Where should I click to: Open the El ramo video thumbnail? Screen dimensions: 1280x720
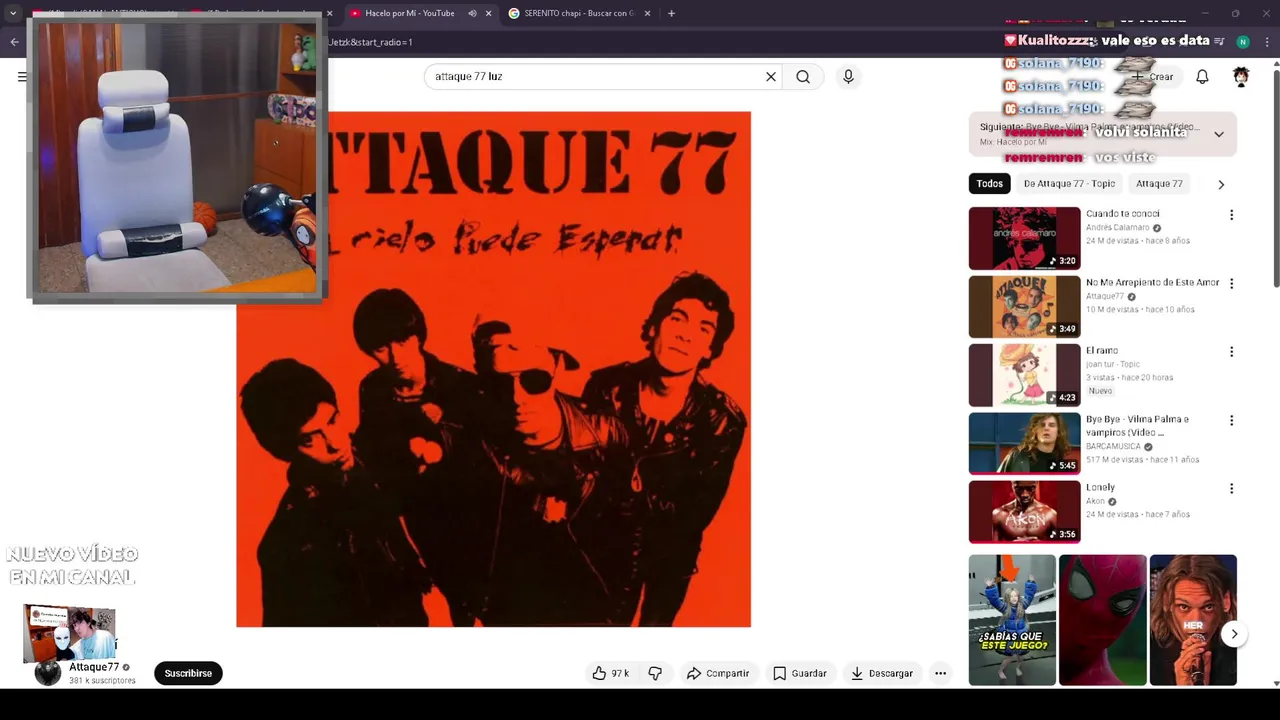tap(1024, 375)
